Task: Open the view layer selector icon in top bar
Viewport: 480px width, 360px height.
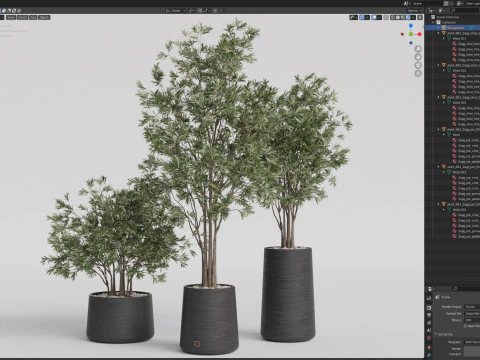Action: 460,3
